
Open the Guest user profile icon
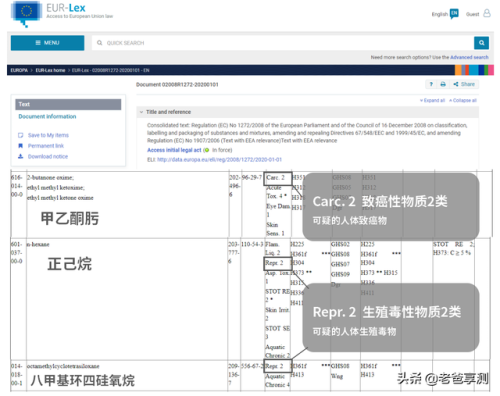(x=487, y=13)
